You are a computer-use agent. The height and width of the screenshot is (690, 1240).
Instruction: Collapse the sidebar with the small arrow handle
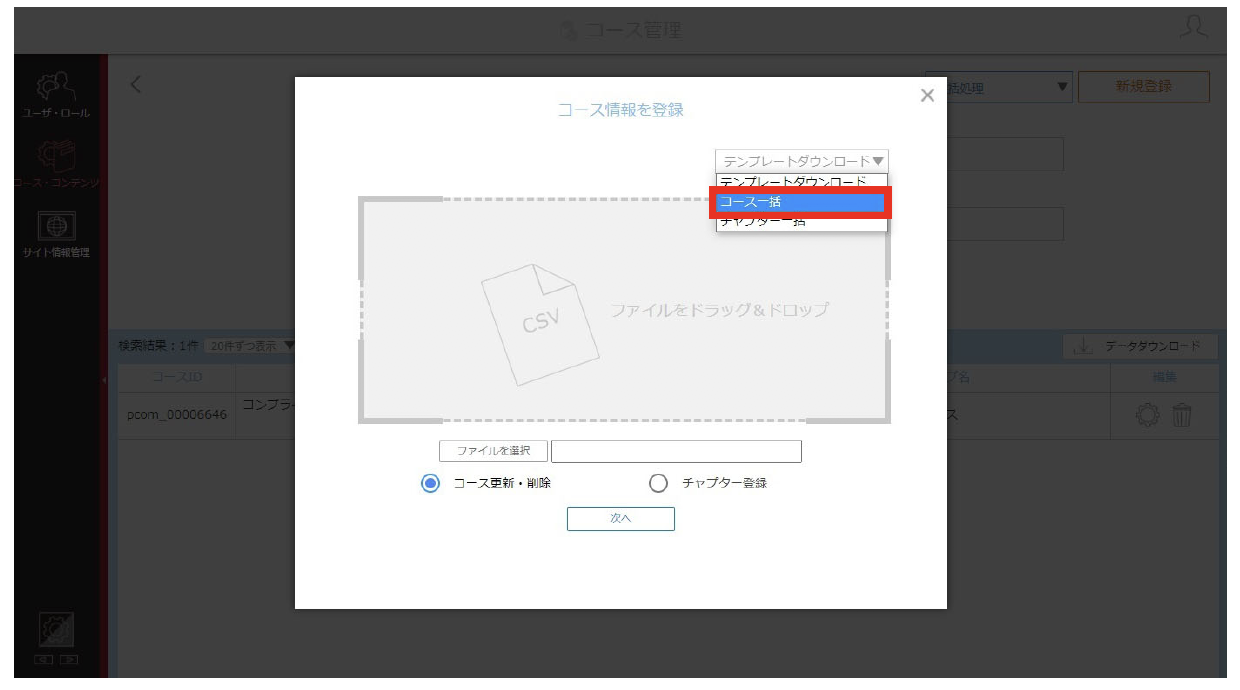(104, 381)
